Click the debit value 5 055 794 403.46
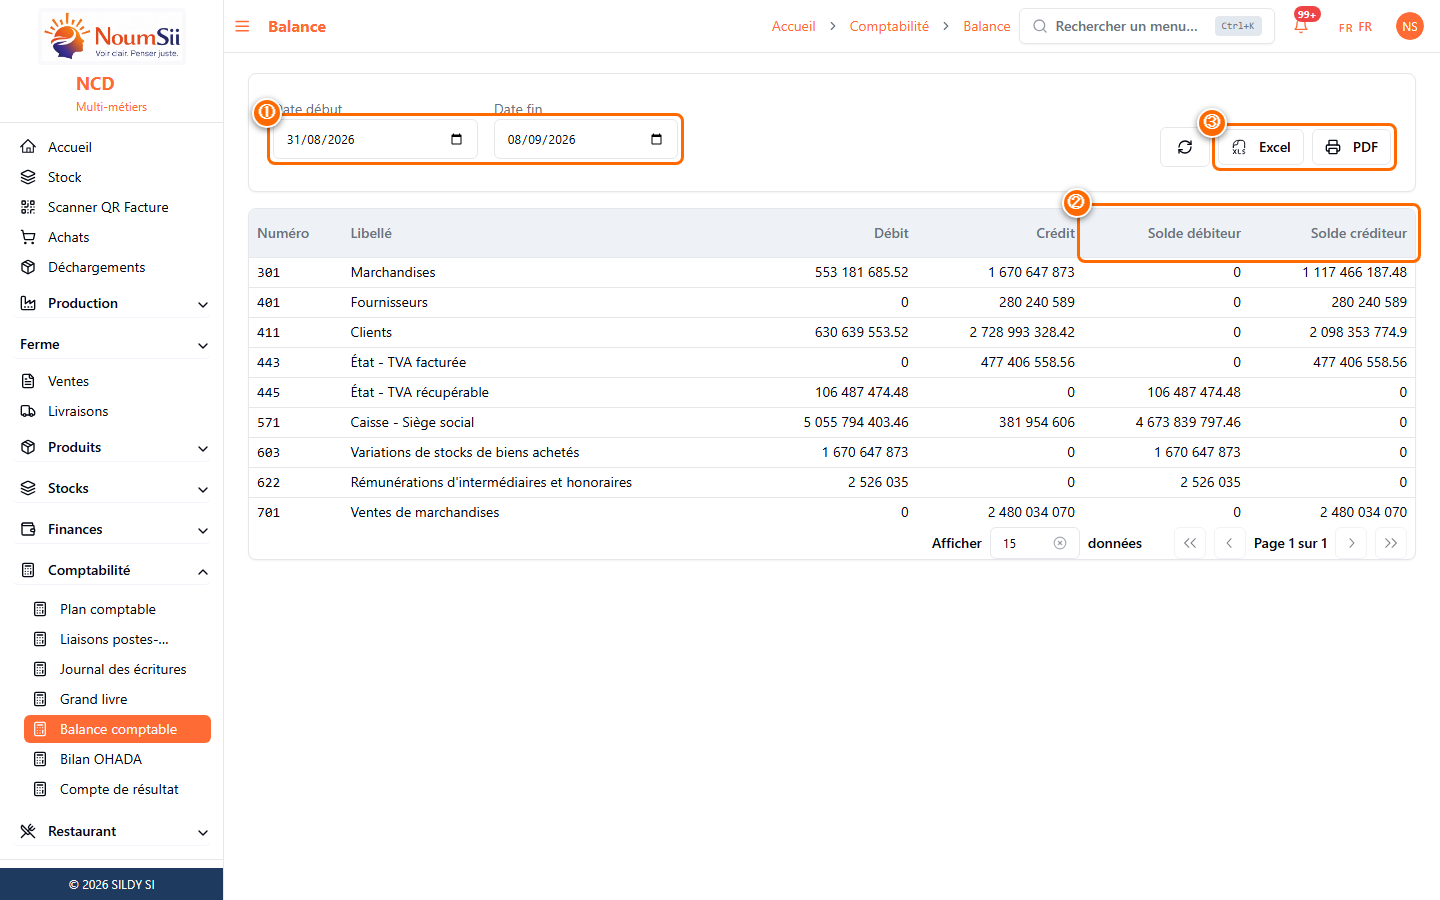The height and width of the screenshot is (900, 1440). coord(856,422)
